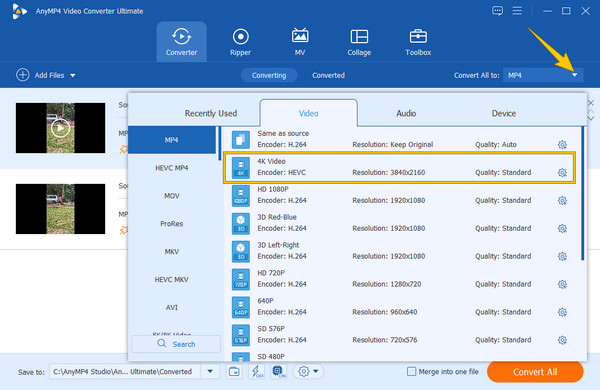Screen dimensions: 600x390
Task: Enable Merge into one file checkbox
Action: point(411,371)
